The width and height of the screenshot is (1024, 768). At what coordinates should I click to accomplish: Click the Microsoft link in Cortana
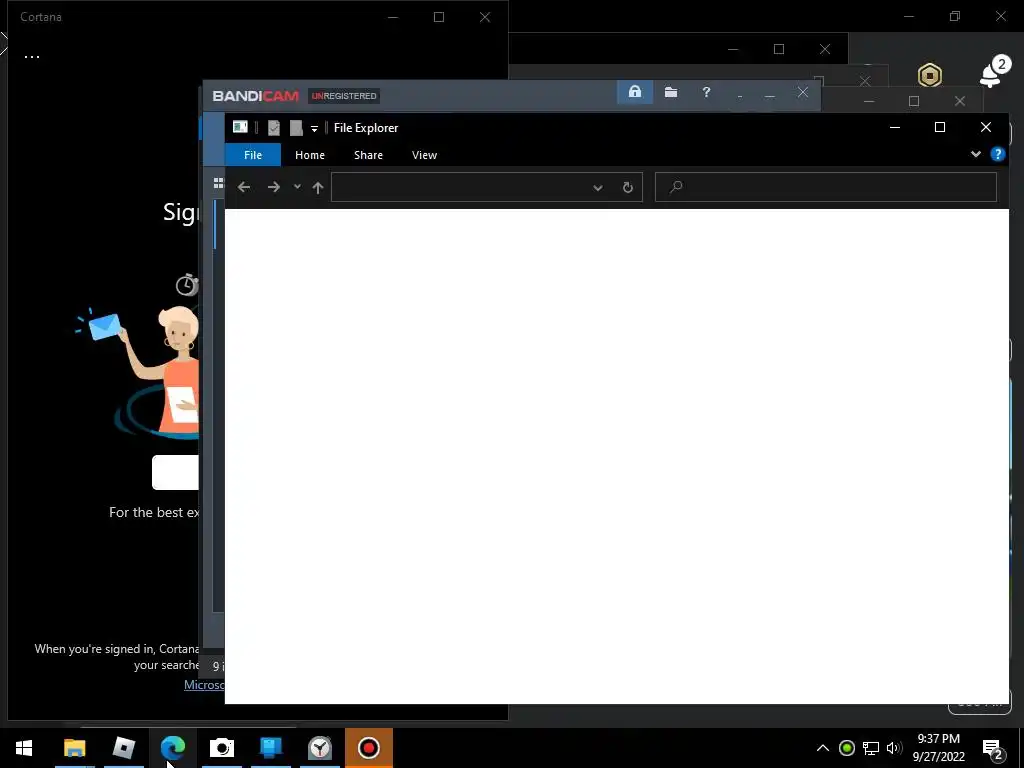[x=204, y=684]
